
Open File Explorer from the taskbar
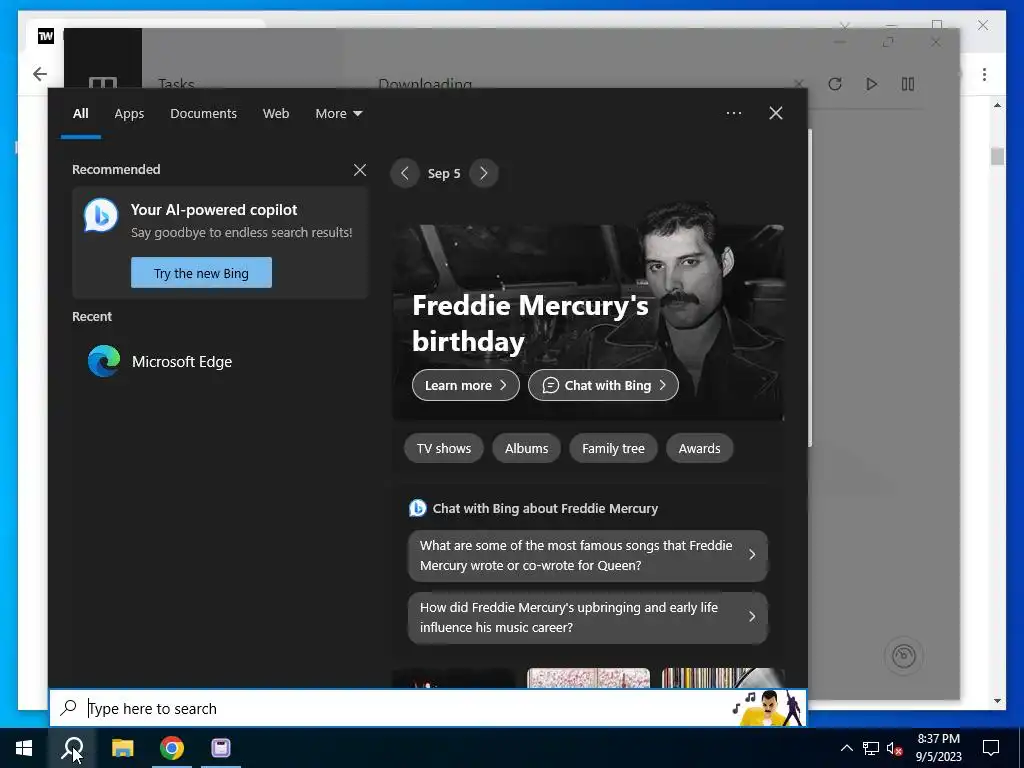(122, 748)
